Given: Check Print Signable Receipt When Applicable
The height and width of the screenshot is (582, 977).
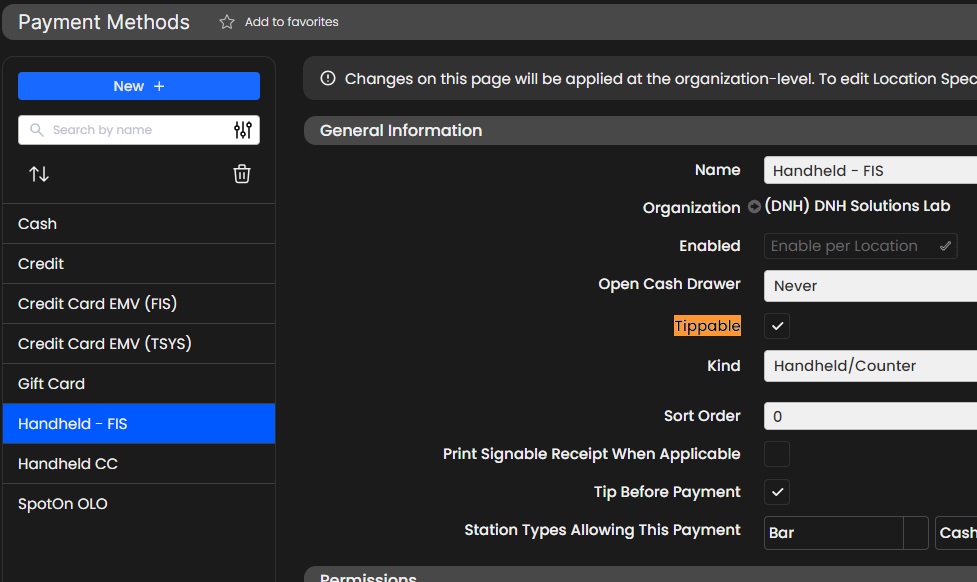Looking at the screenshot, I should click(777, 454).
